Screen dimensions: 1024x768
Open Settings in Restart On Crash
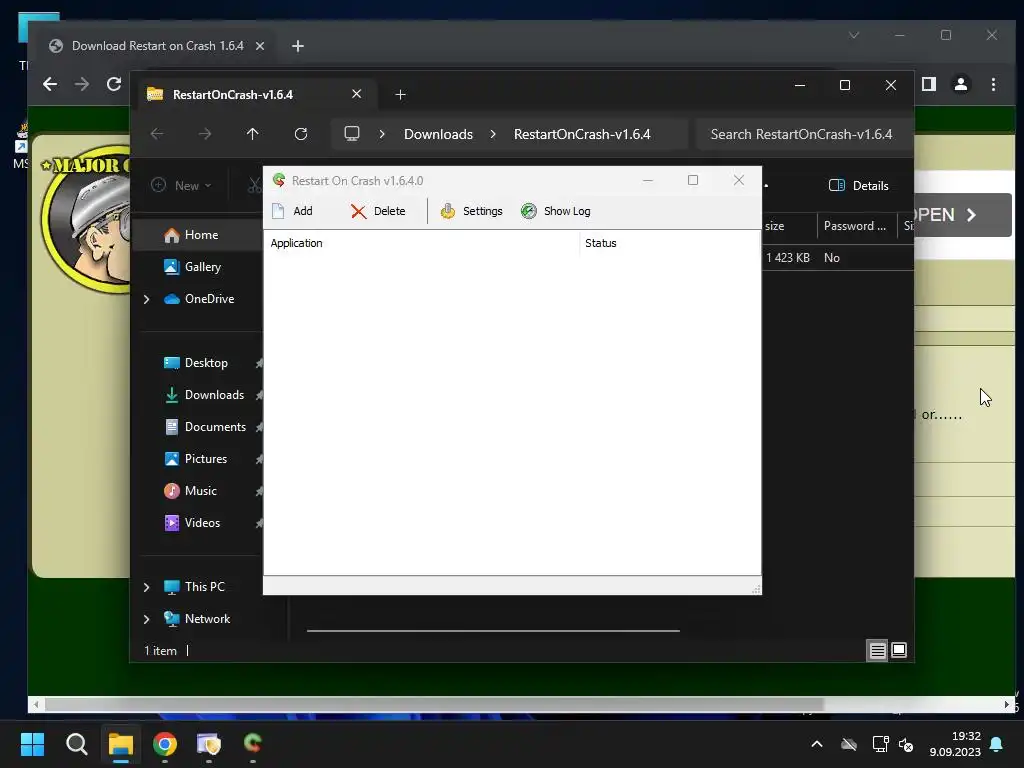(x=472, y=211)
